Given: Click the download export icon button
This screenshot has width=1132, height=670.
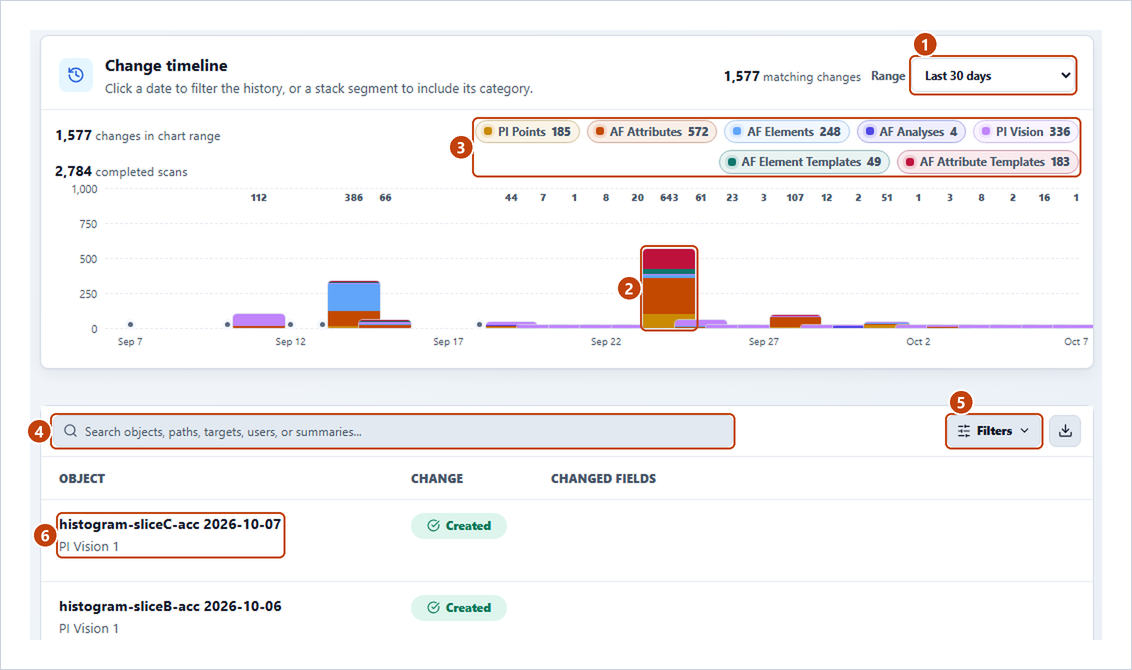Looking at the screenshot, I should pos(1065,431).
